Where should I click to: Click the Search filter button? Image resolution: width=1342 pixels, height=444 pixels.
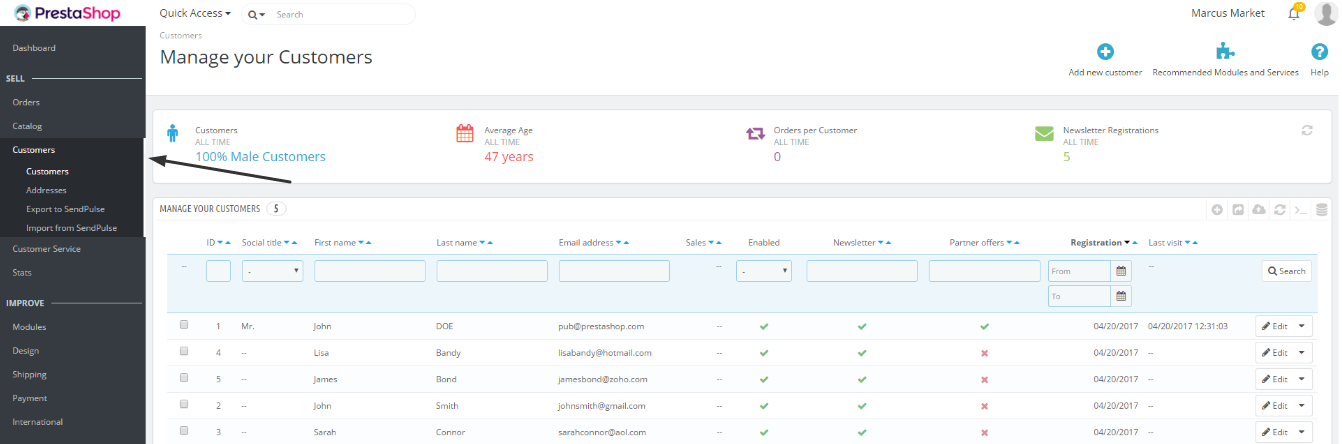click(1286, 271)
